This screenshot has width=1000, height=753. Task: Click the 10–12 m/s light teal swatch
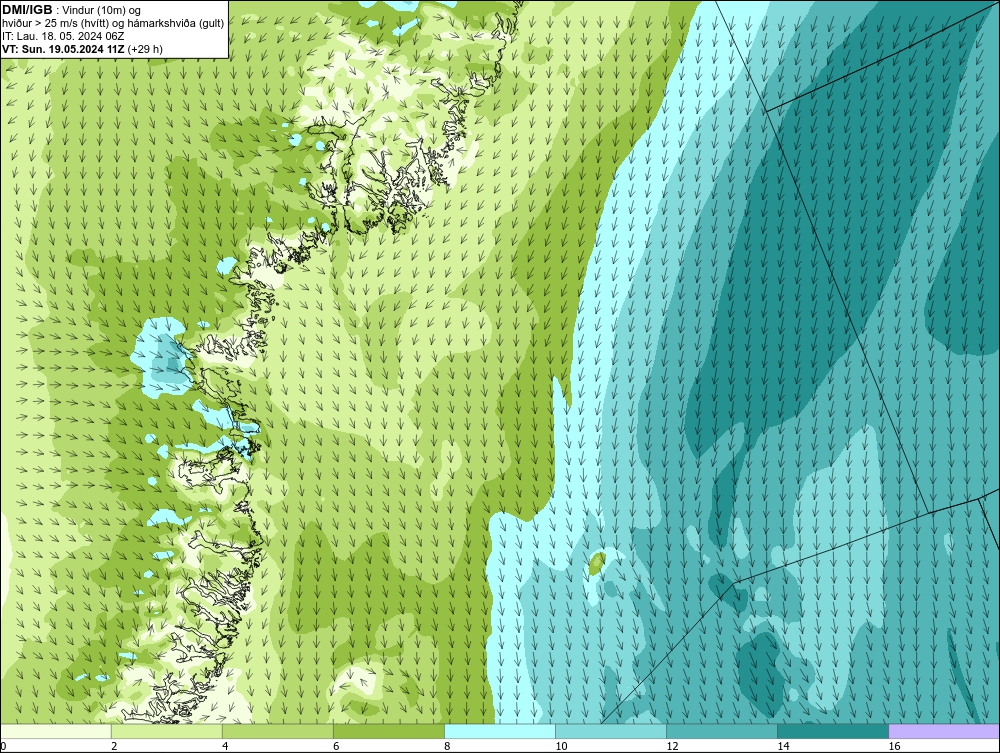(x=611, y=731)
